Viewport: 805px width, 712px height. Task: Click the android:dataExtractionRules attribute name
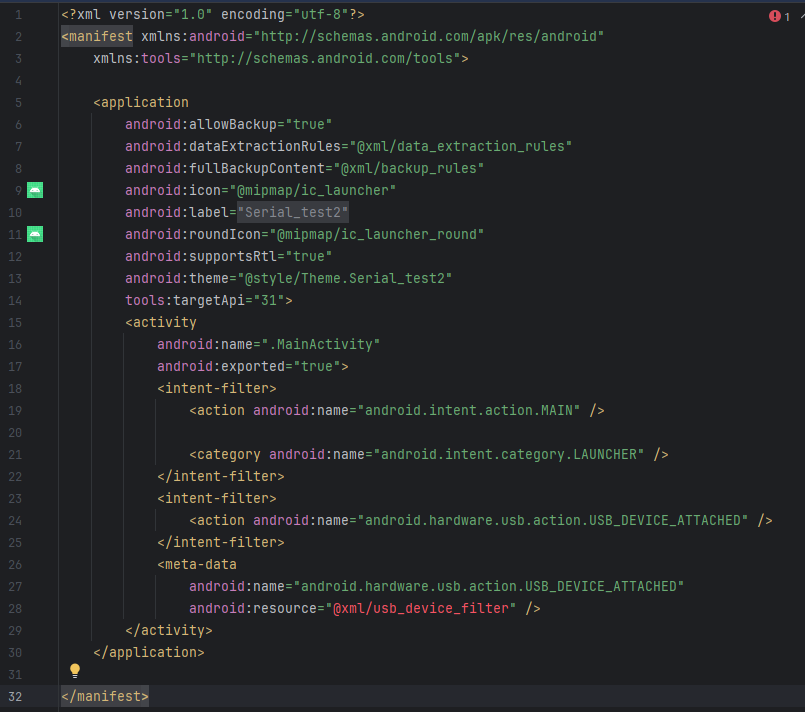233,146
